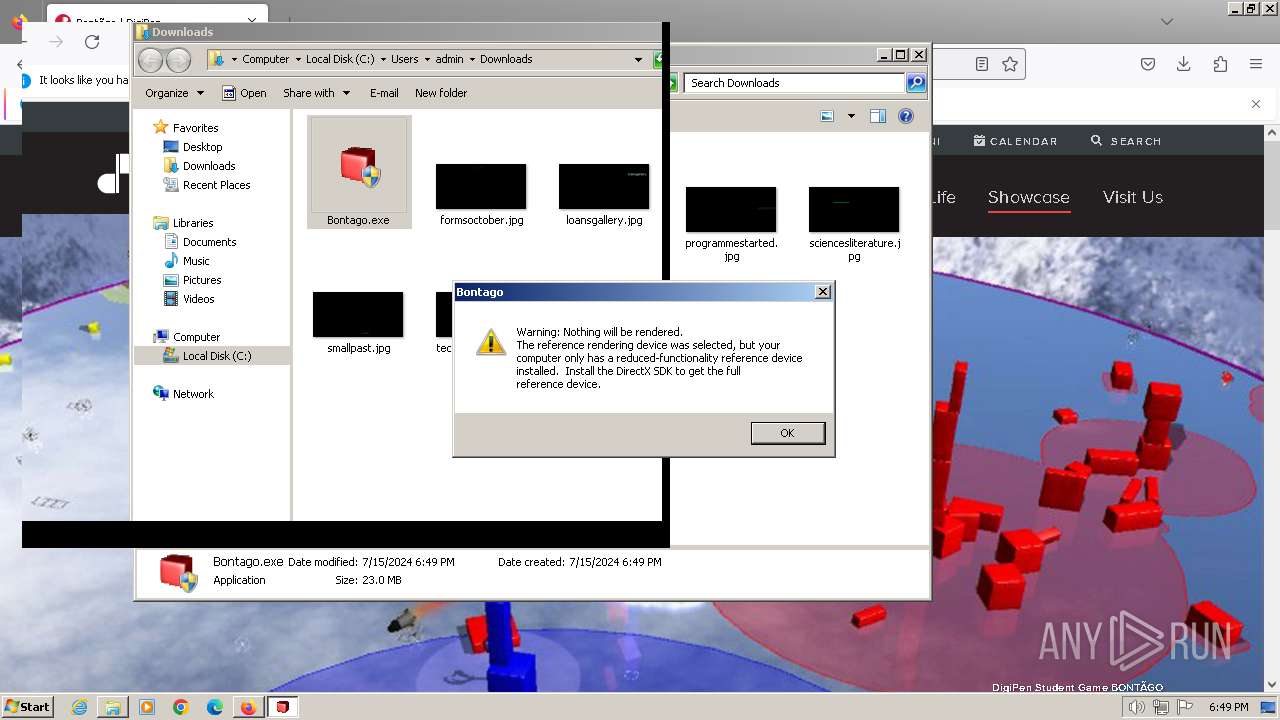Click CALENDAR link on DigiPen site

tap(1015, 141)
